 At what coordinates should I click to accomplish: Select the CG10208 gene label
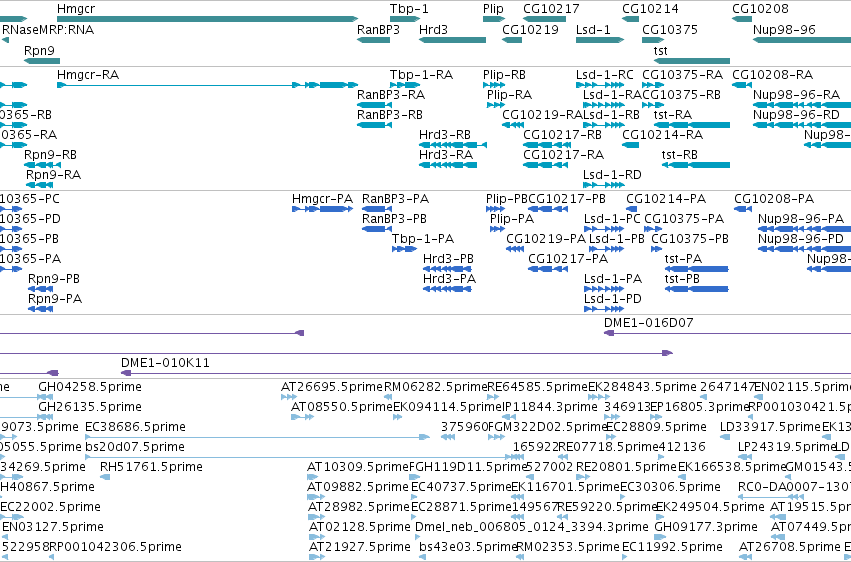click(x=760, y=9)
